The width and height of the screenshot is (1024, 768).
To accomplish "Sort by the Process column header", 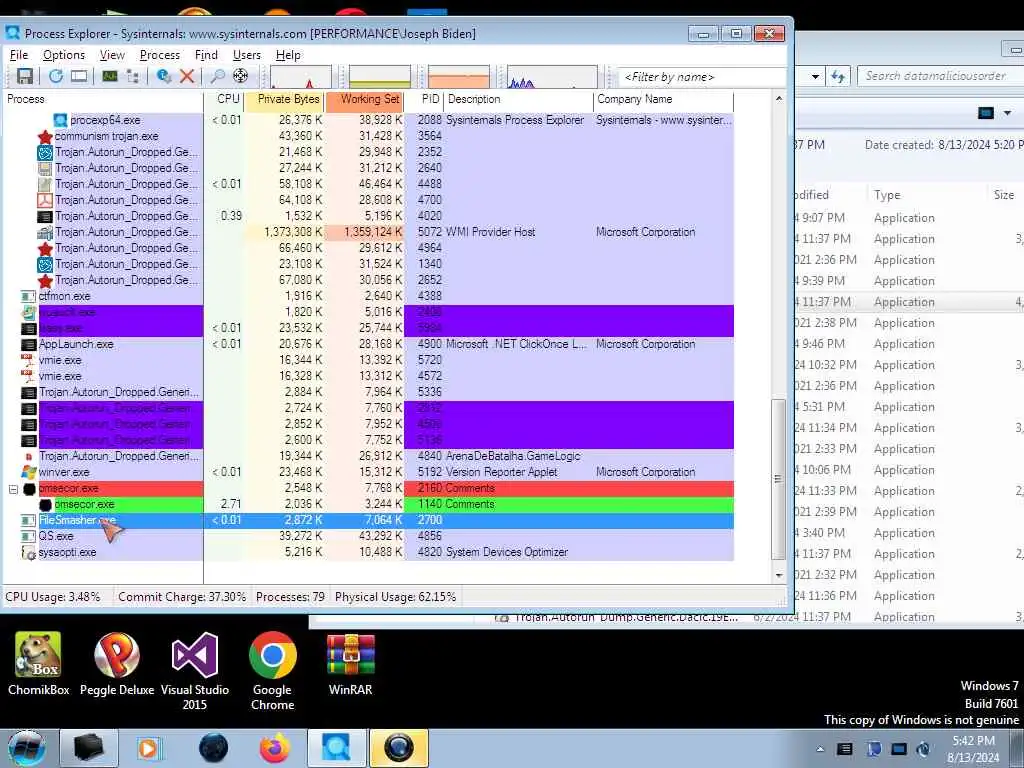I will click(104, 99).
